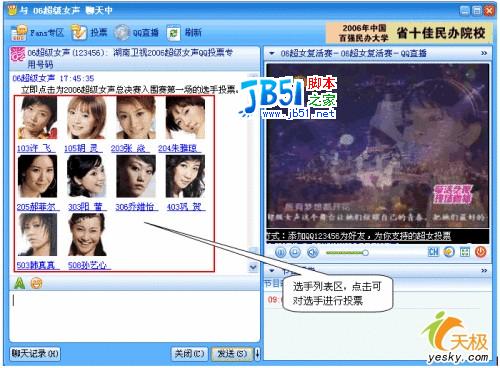Viewport: 500px width, 368px height.
Task: Open the send options arrow beside 发送
Action: (x=257, y=354)
